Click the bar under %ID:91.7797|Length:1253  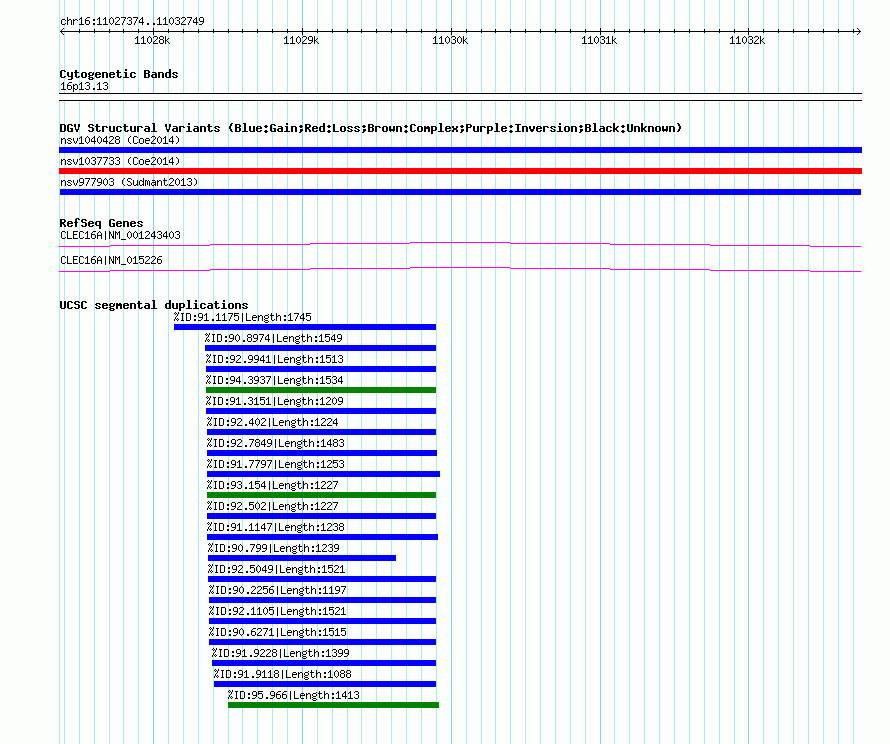tap(324, 474)
